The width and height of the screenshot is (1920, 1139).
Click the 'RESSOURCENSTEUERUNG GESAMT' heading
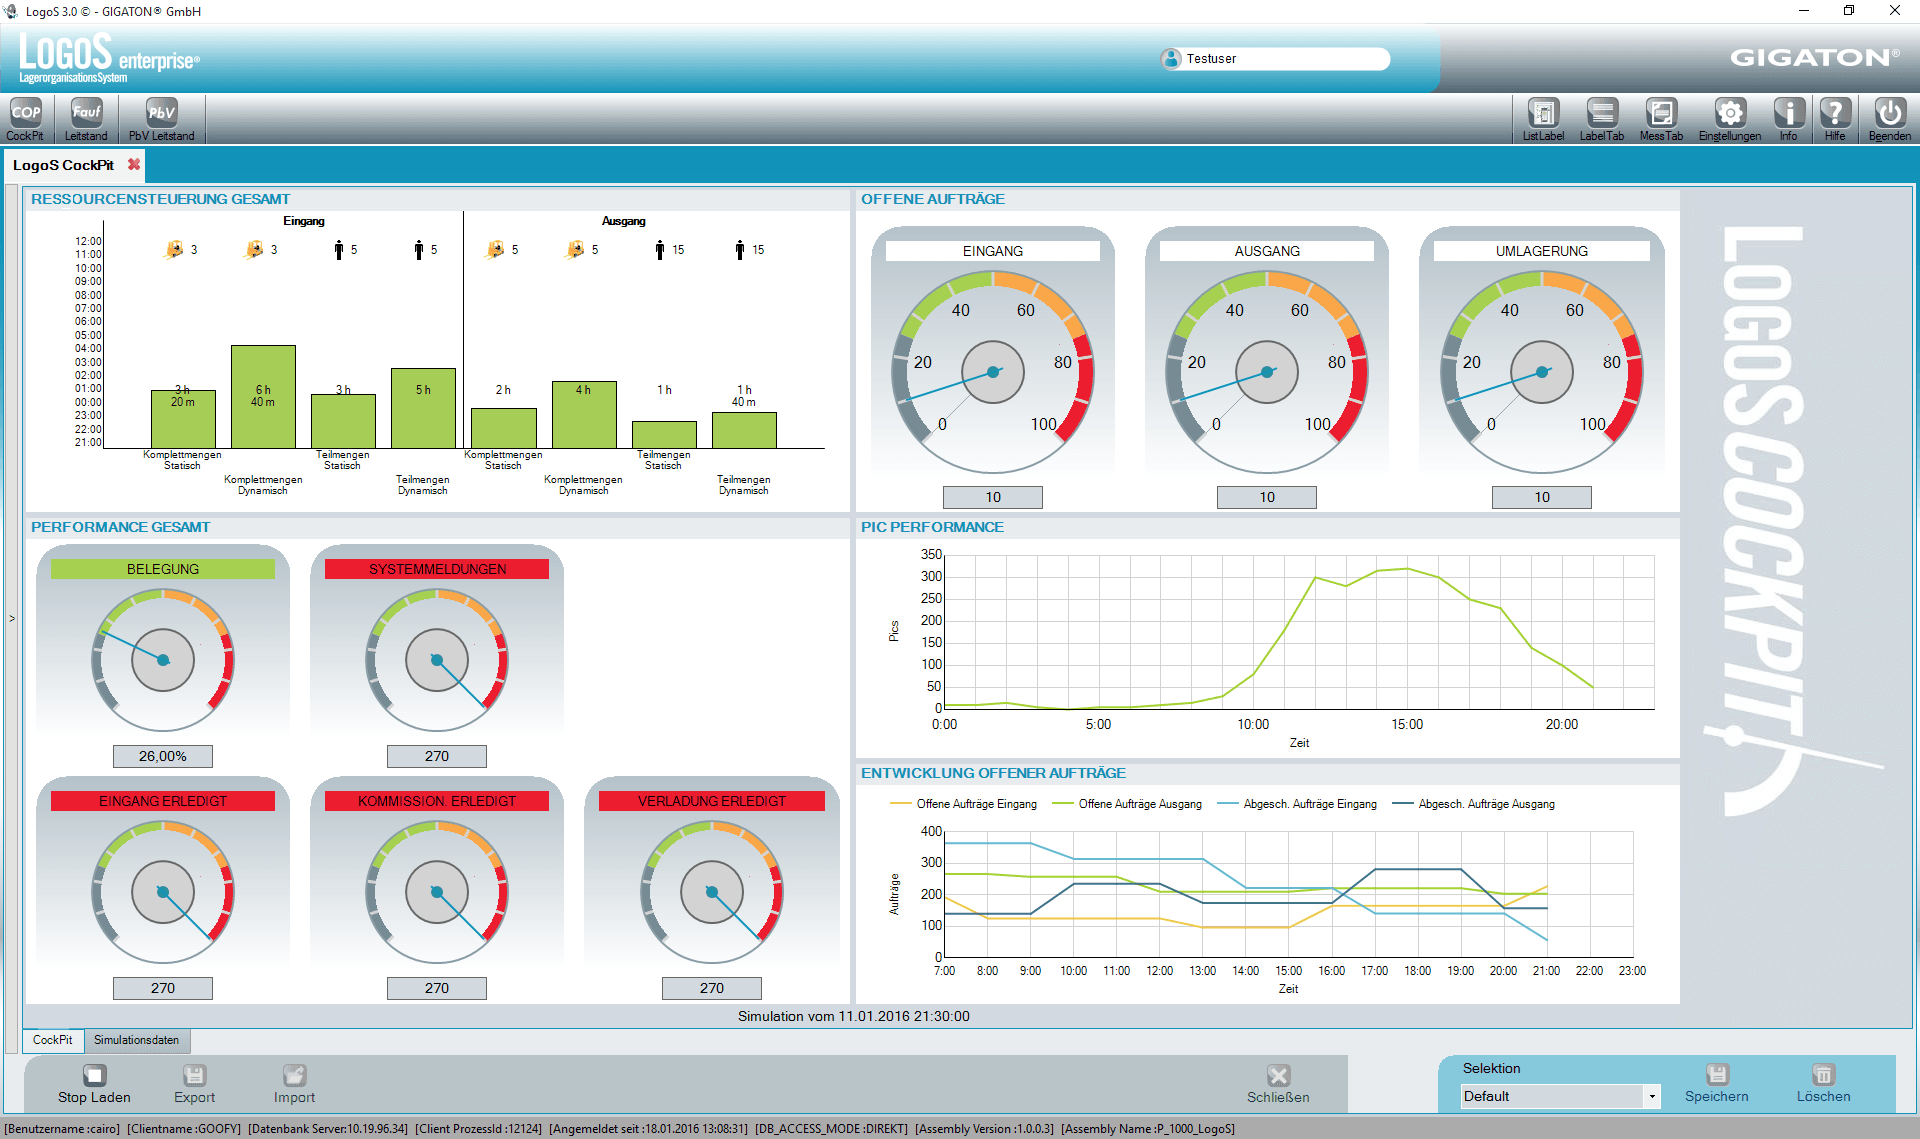160,199
